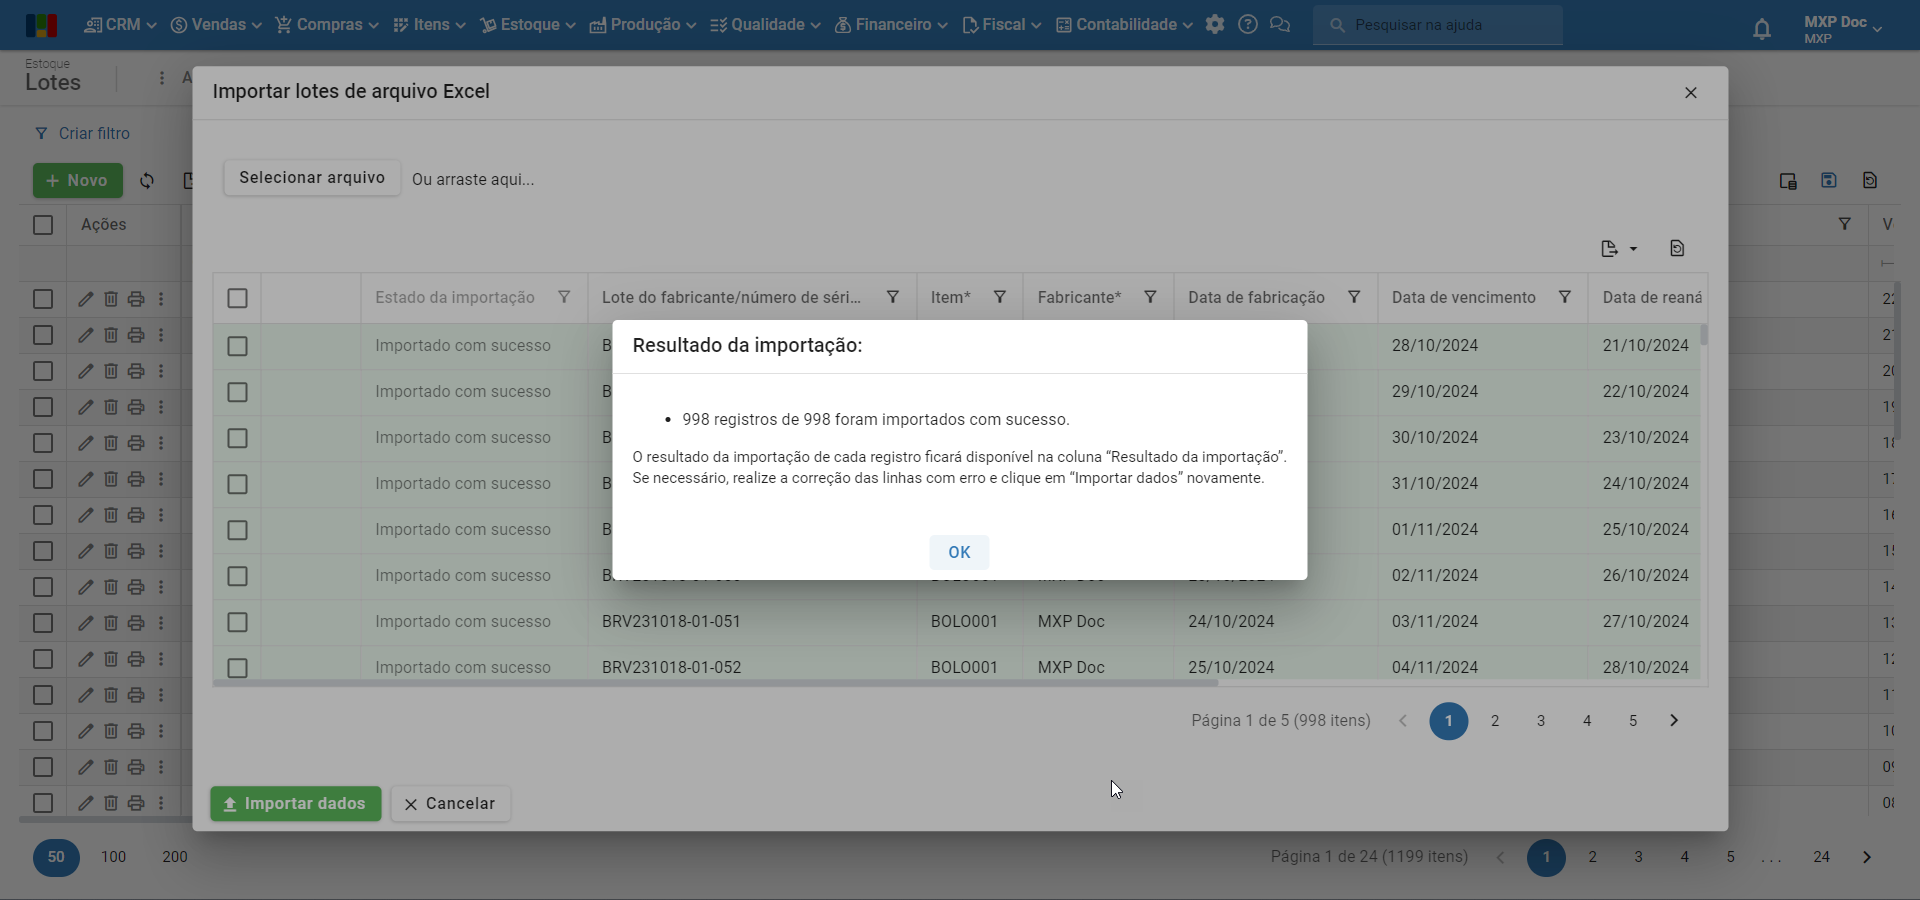Tick checkbox for lot BRV231018-01-052

click(x=237, y=667)
